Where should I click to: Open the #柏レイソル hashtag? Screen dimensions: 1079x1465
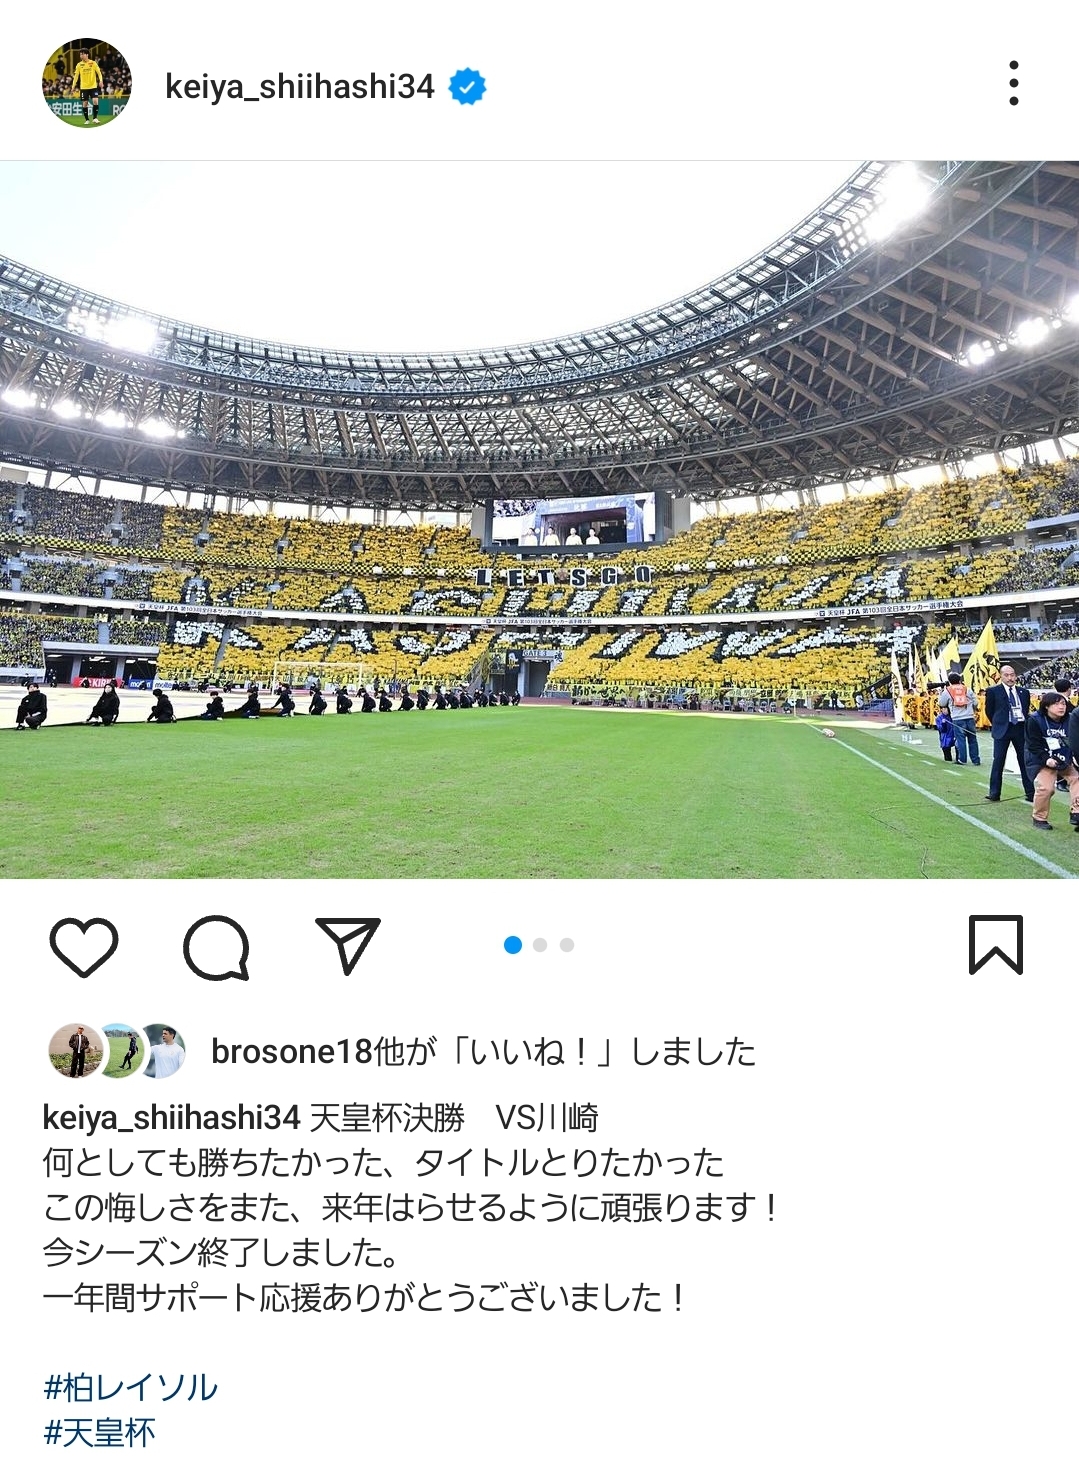[130, 1387]
